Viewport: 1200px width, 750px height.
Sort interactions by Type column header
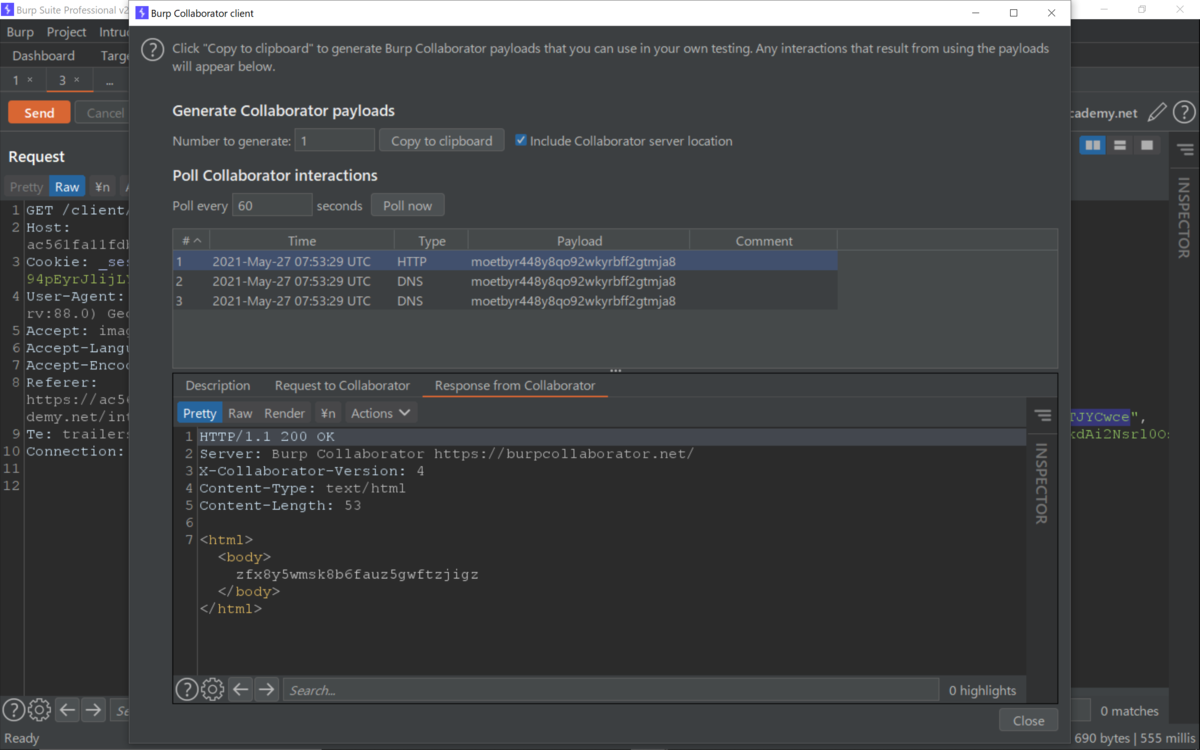432,240
